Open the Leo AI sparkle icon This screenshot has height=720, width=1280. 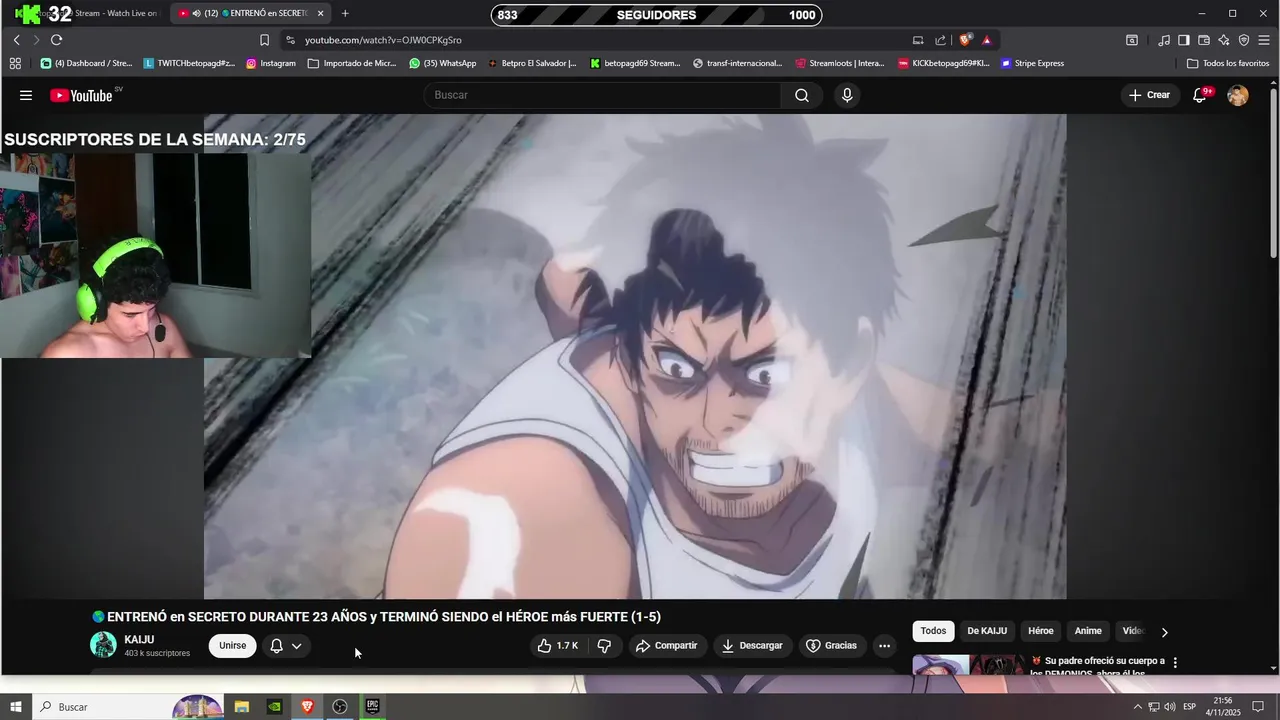pyautogui.click(x=1223, y=40)
